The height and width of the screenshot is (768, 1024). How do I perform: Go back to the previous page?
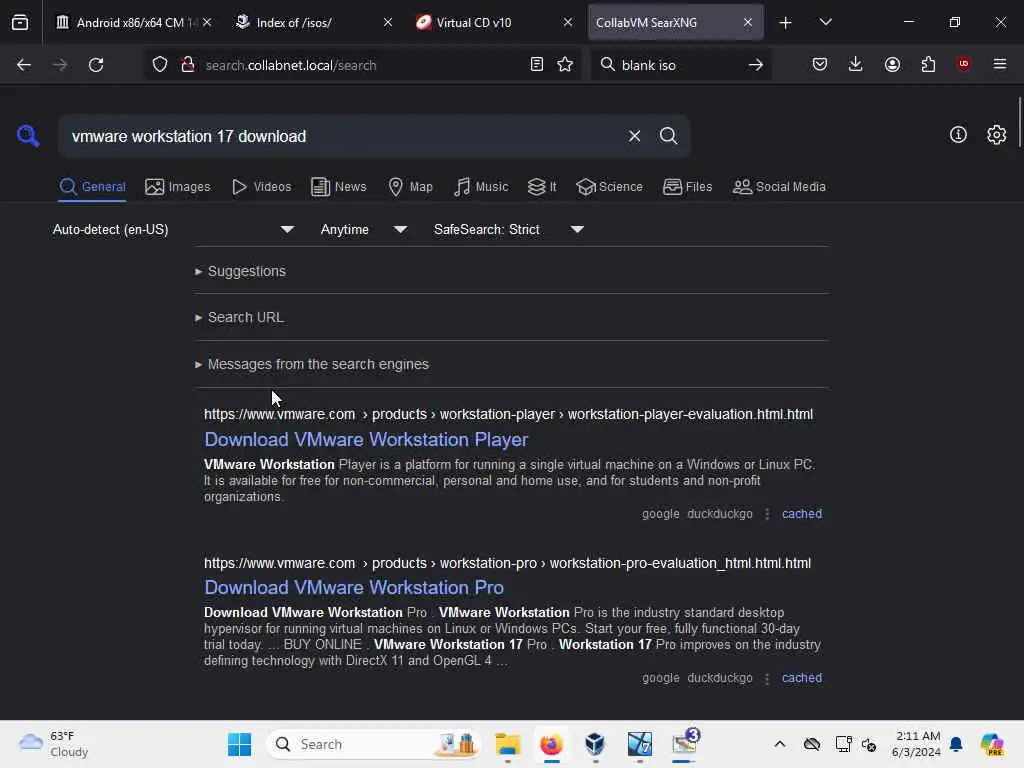pyautogui.click(x=24, y=65)
